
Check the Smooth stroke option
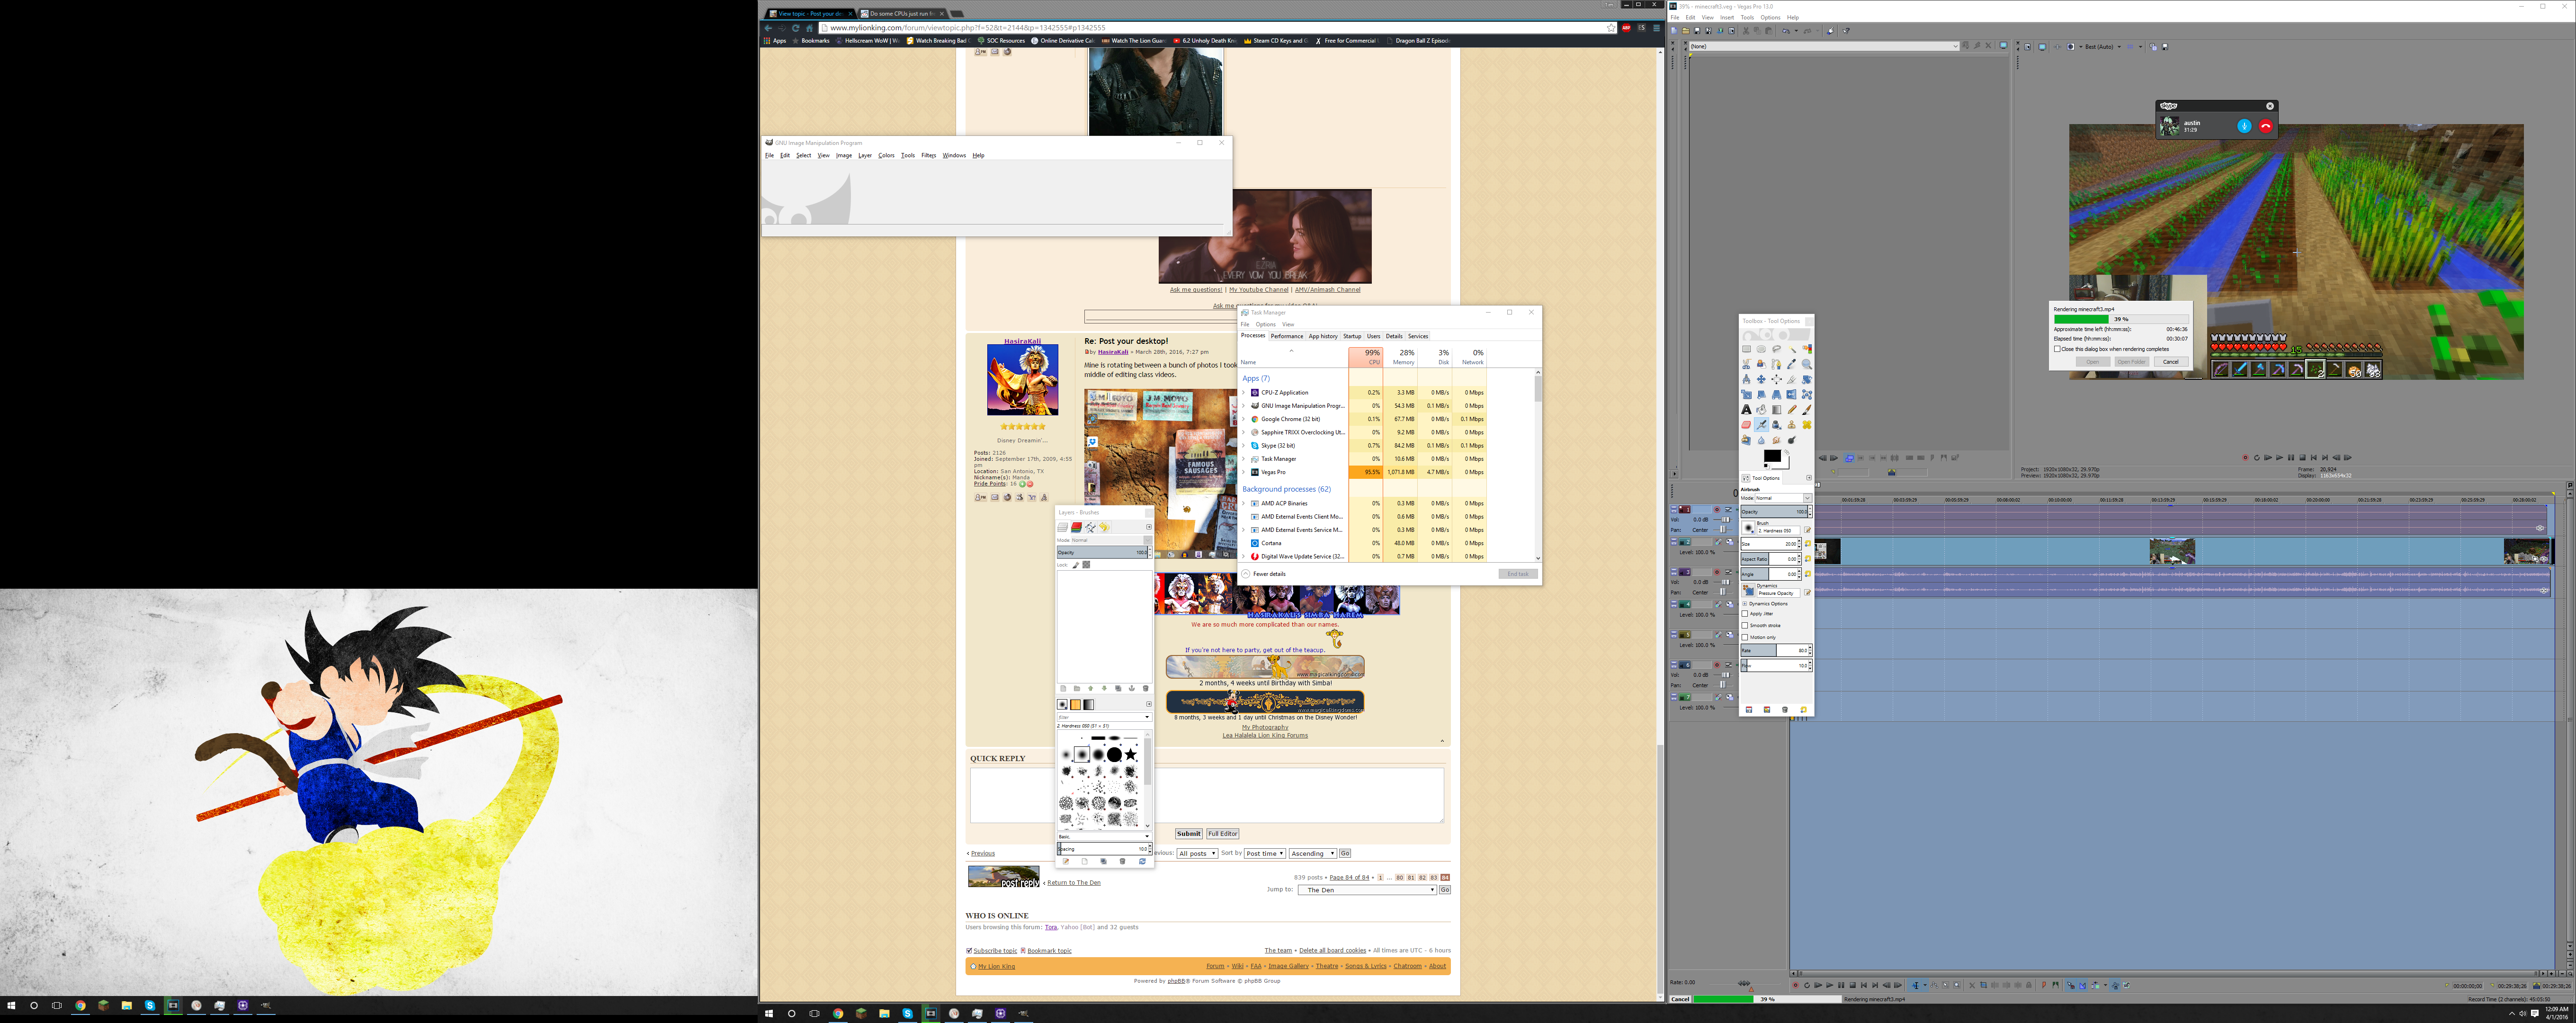1746,625
